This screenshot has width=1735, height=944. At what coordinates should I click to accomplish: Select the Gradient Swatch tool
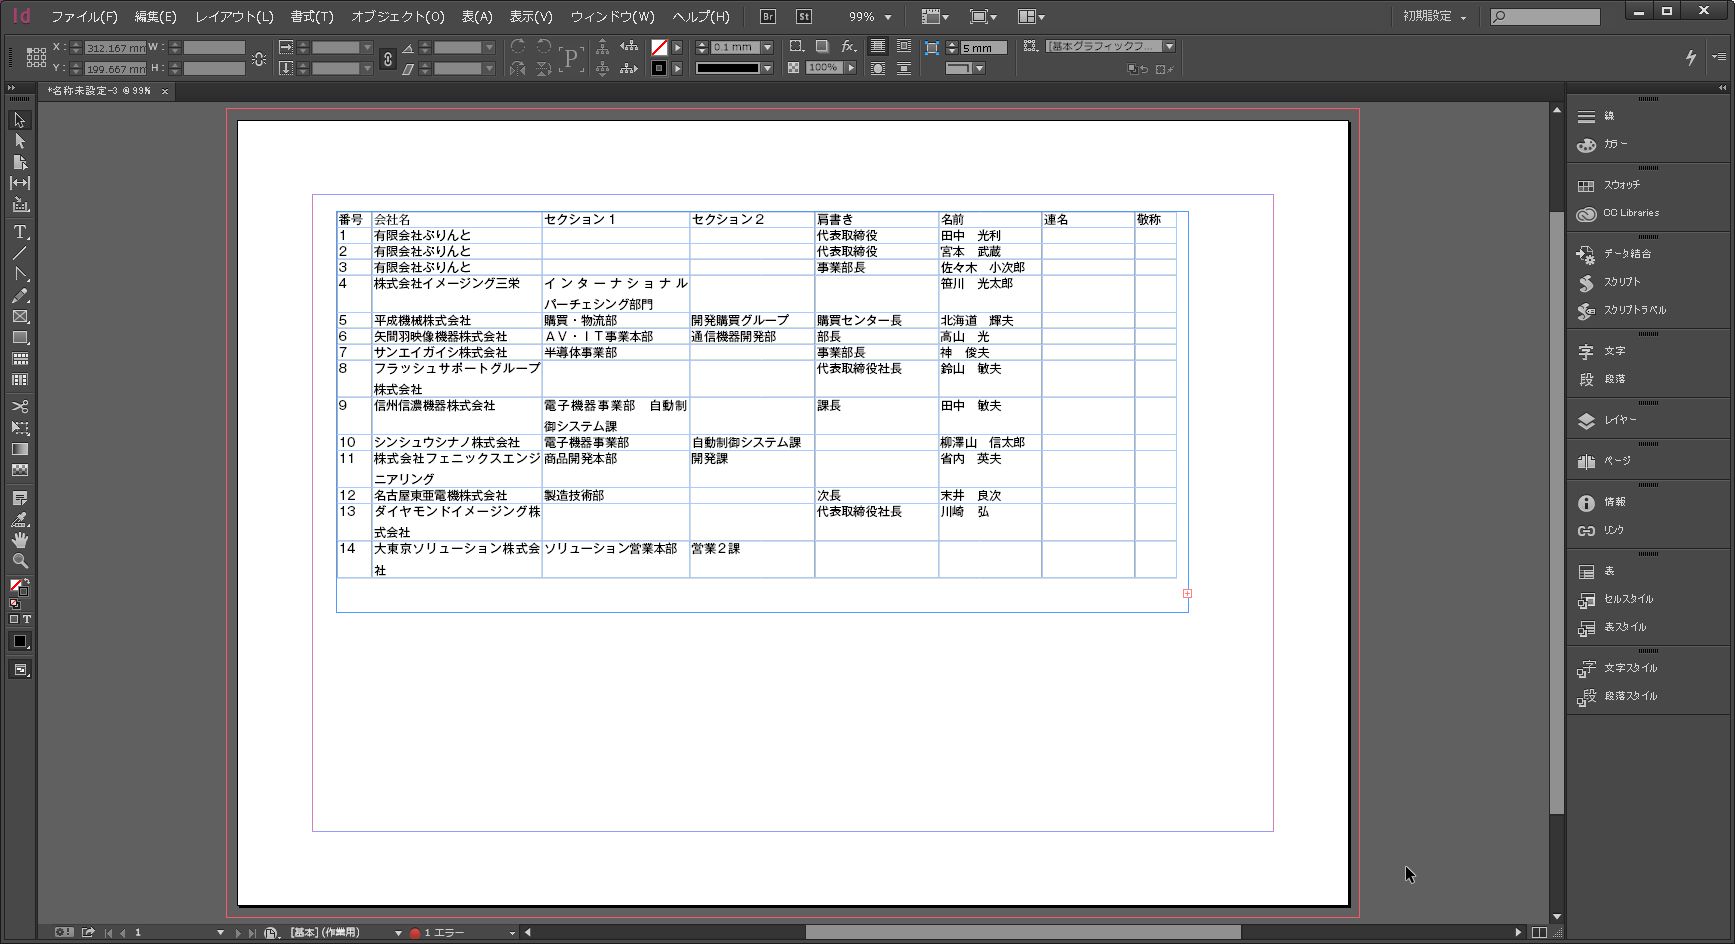(x=20, y=449)
